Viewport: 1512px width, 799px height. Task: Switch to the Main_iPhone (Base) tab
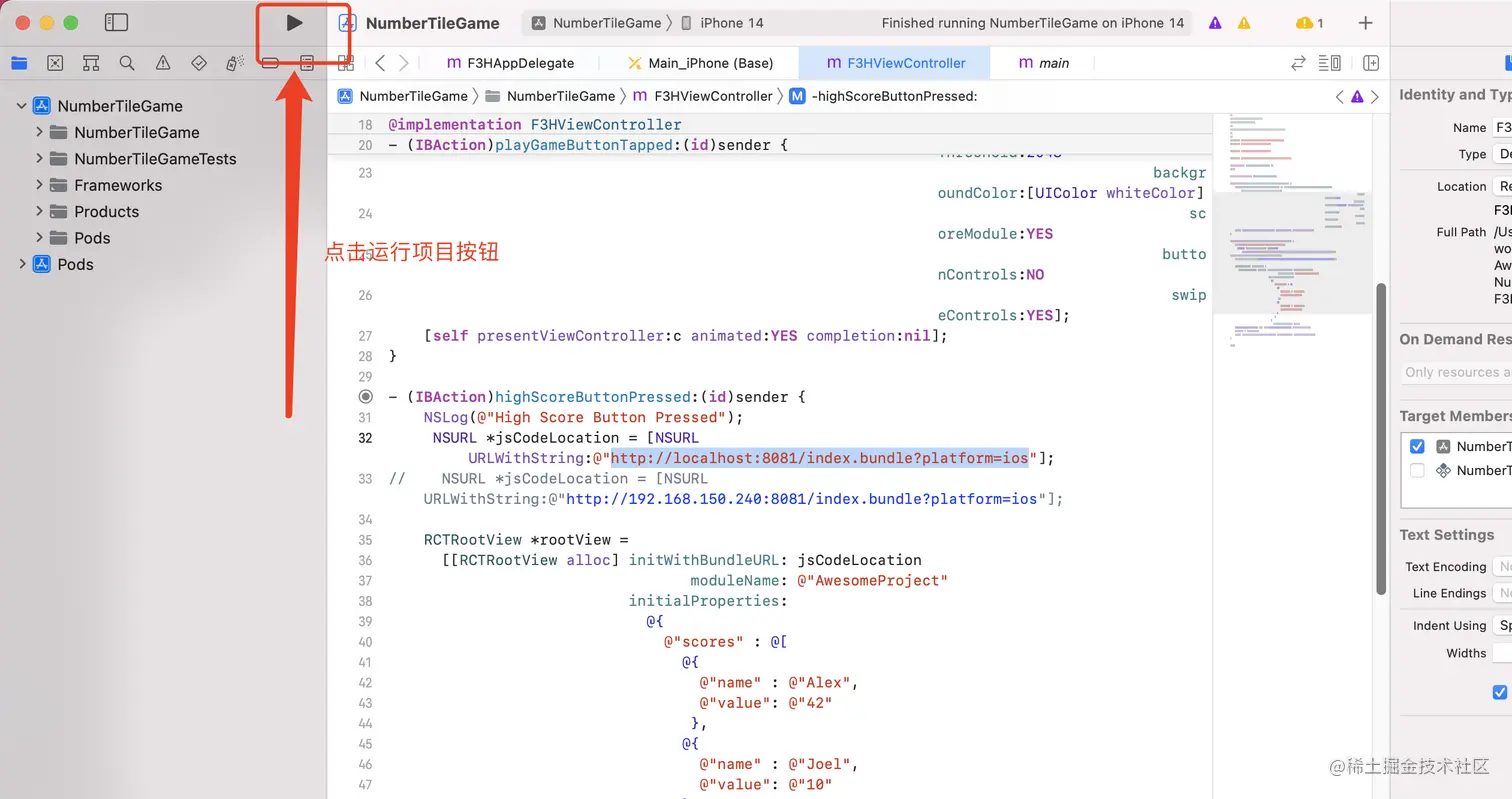(x=700, y=63)
